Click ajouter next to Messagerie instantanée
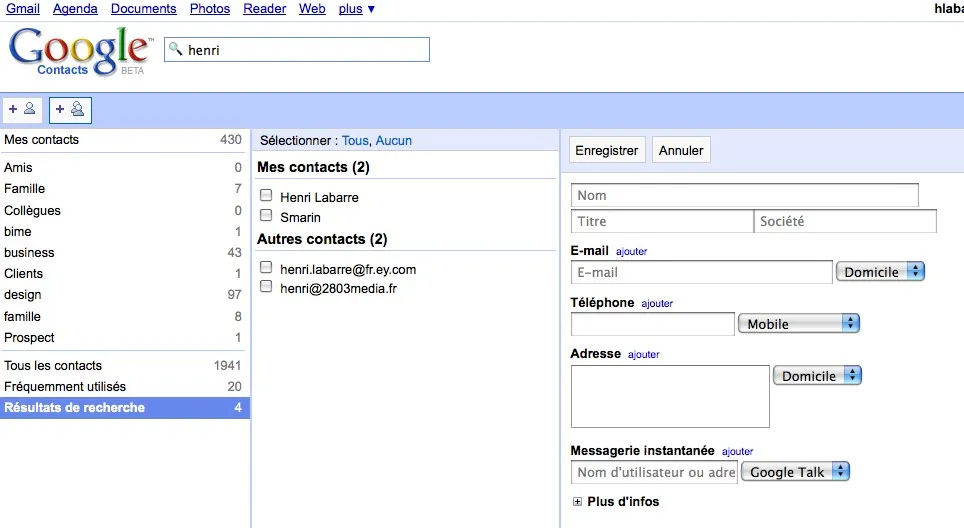This screenshot has width=964, height=528. (x=737, y=451)
